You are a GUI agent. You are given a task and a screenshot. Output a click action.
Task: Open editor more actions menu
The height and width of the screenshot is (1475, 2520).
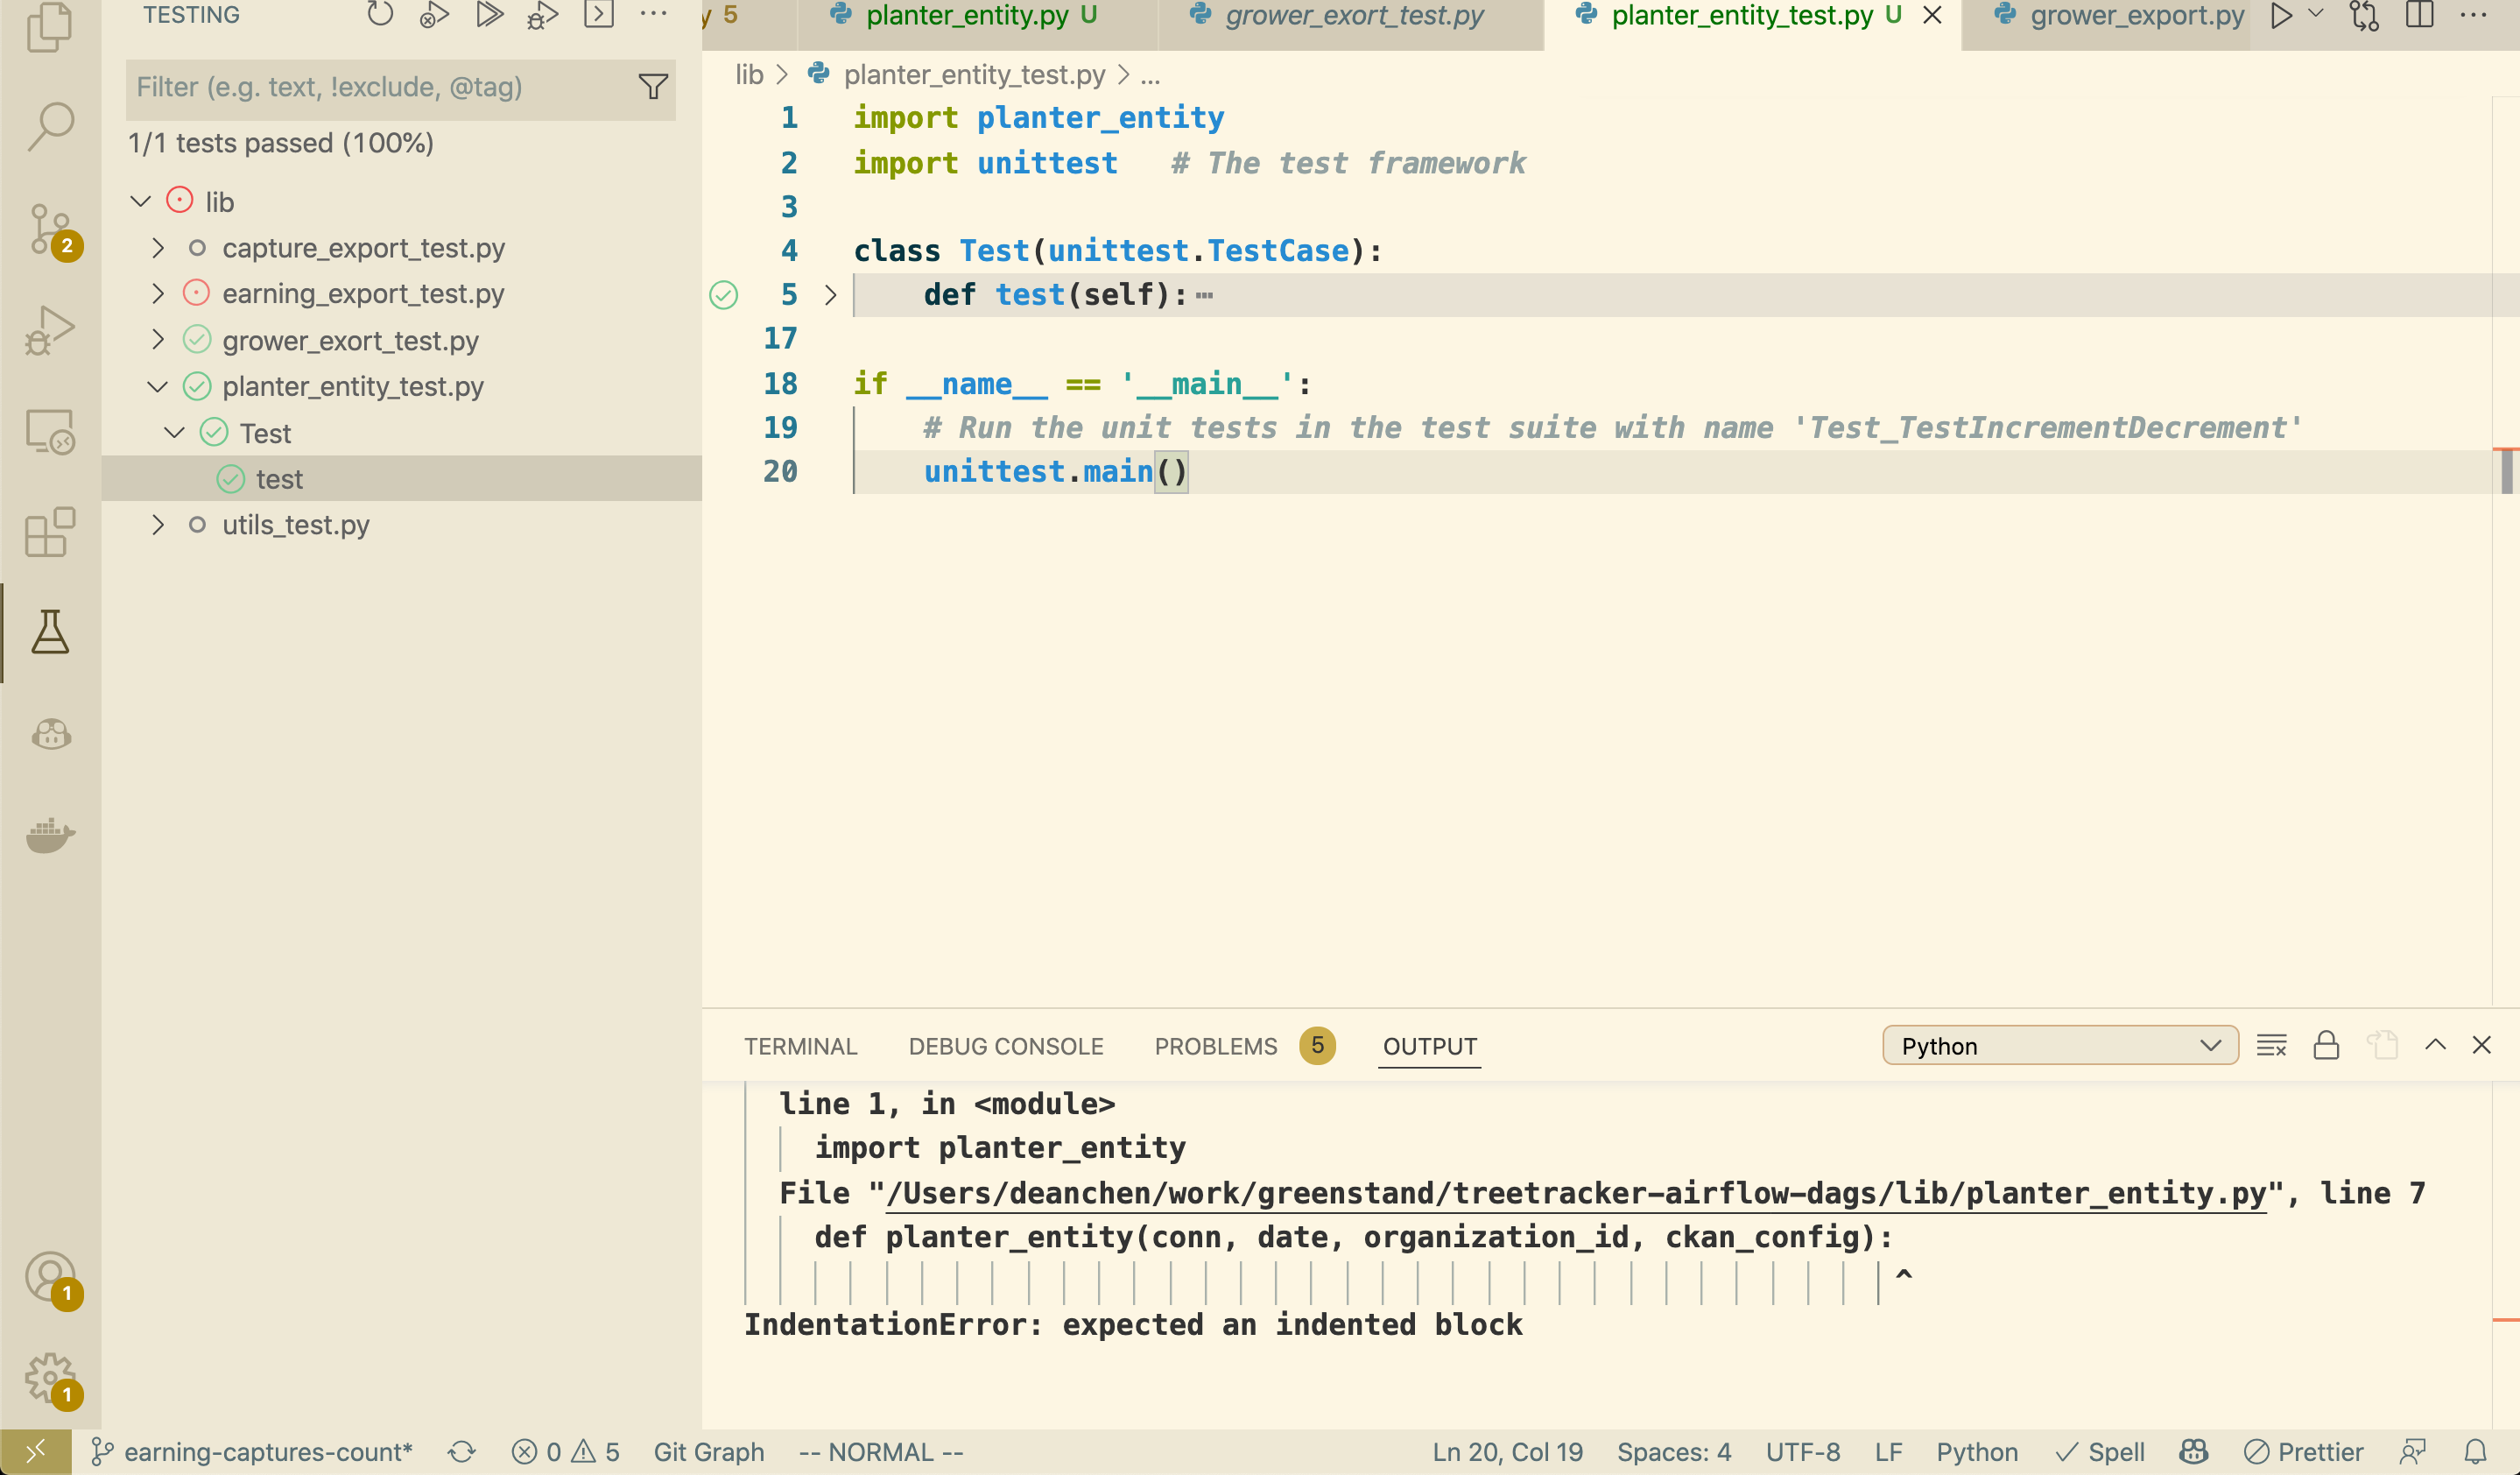pyautogui.click(x=2473, y=15)
